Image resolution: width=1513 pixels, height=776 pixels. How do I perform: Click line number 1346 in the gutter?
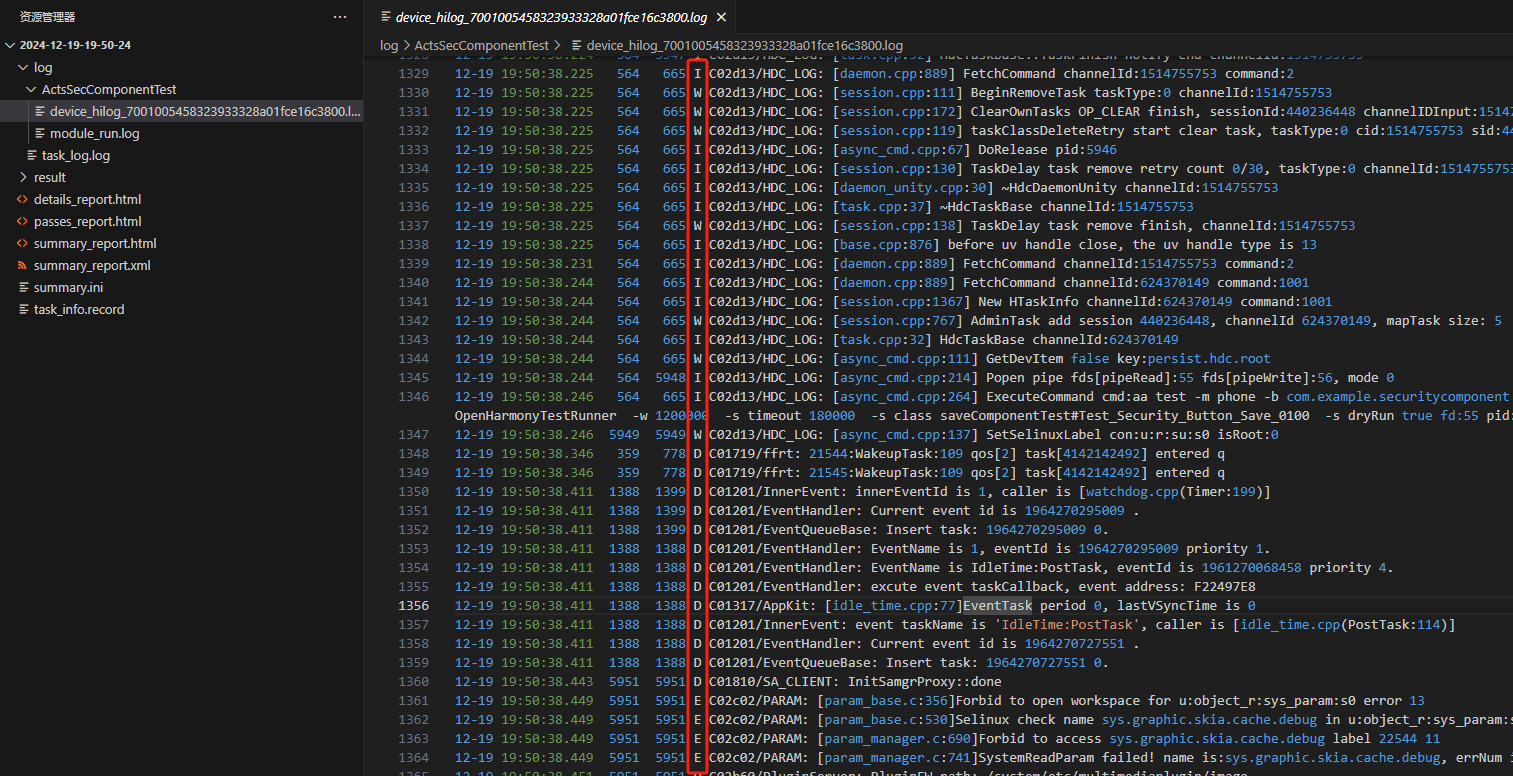point(413,397)
